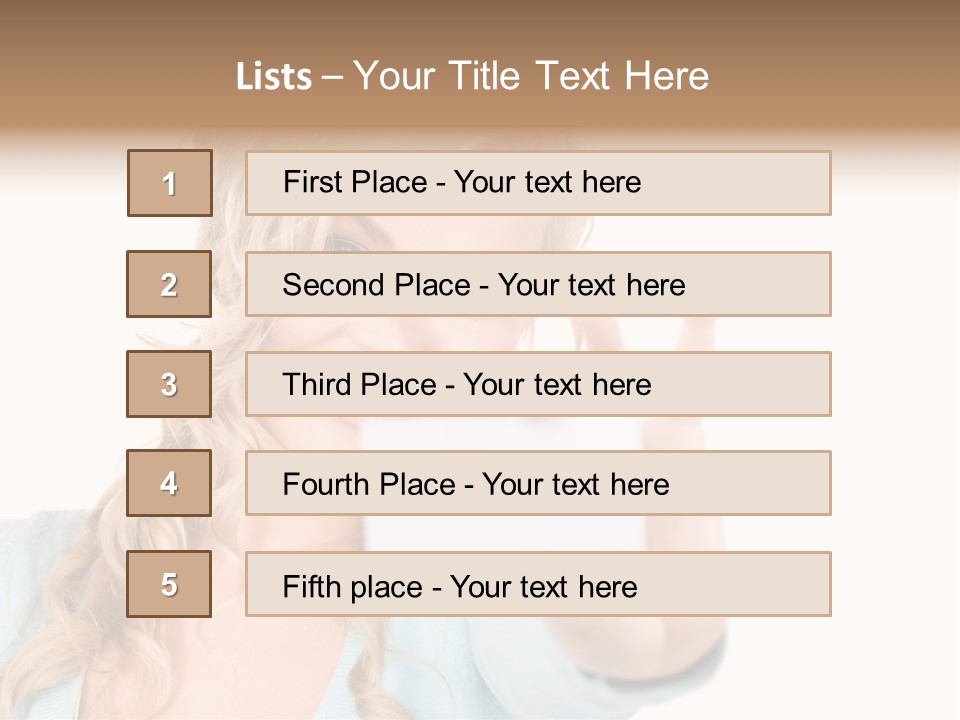Screen dimensions: 960x720
Task: Click the curly hair at the slide's lower left
Action: click(x=60, y=640)
